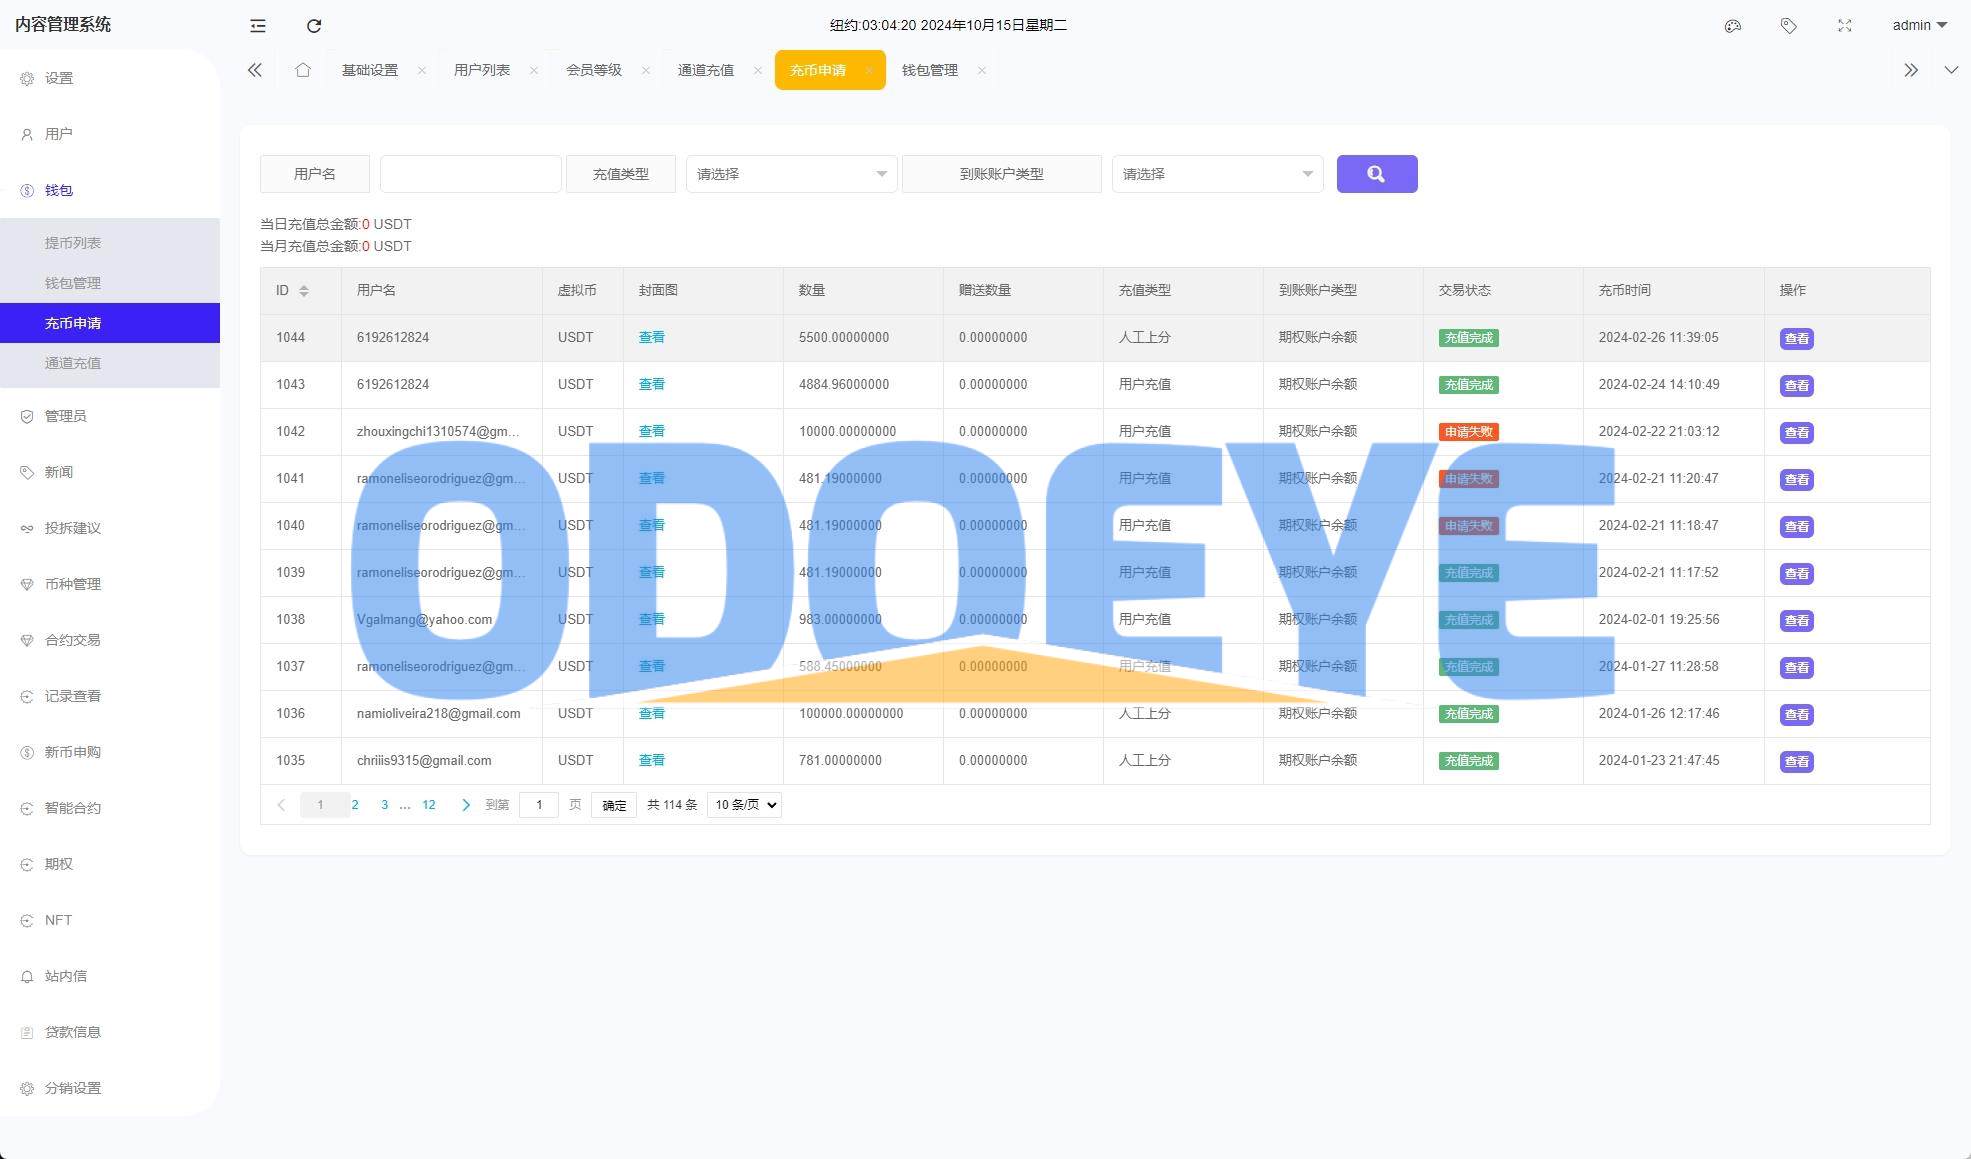The image size is (1971, 1159).
Task: Switch to the 会员等级 tab
Action: [594, 70]
